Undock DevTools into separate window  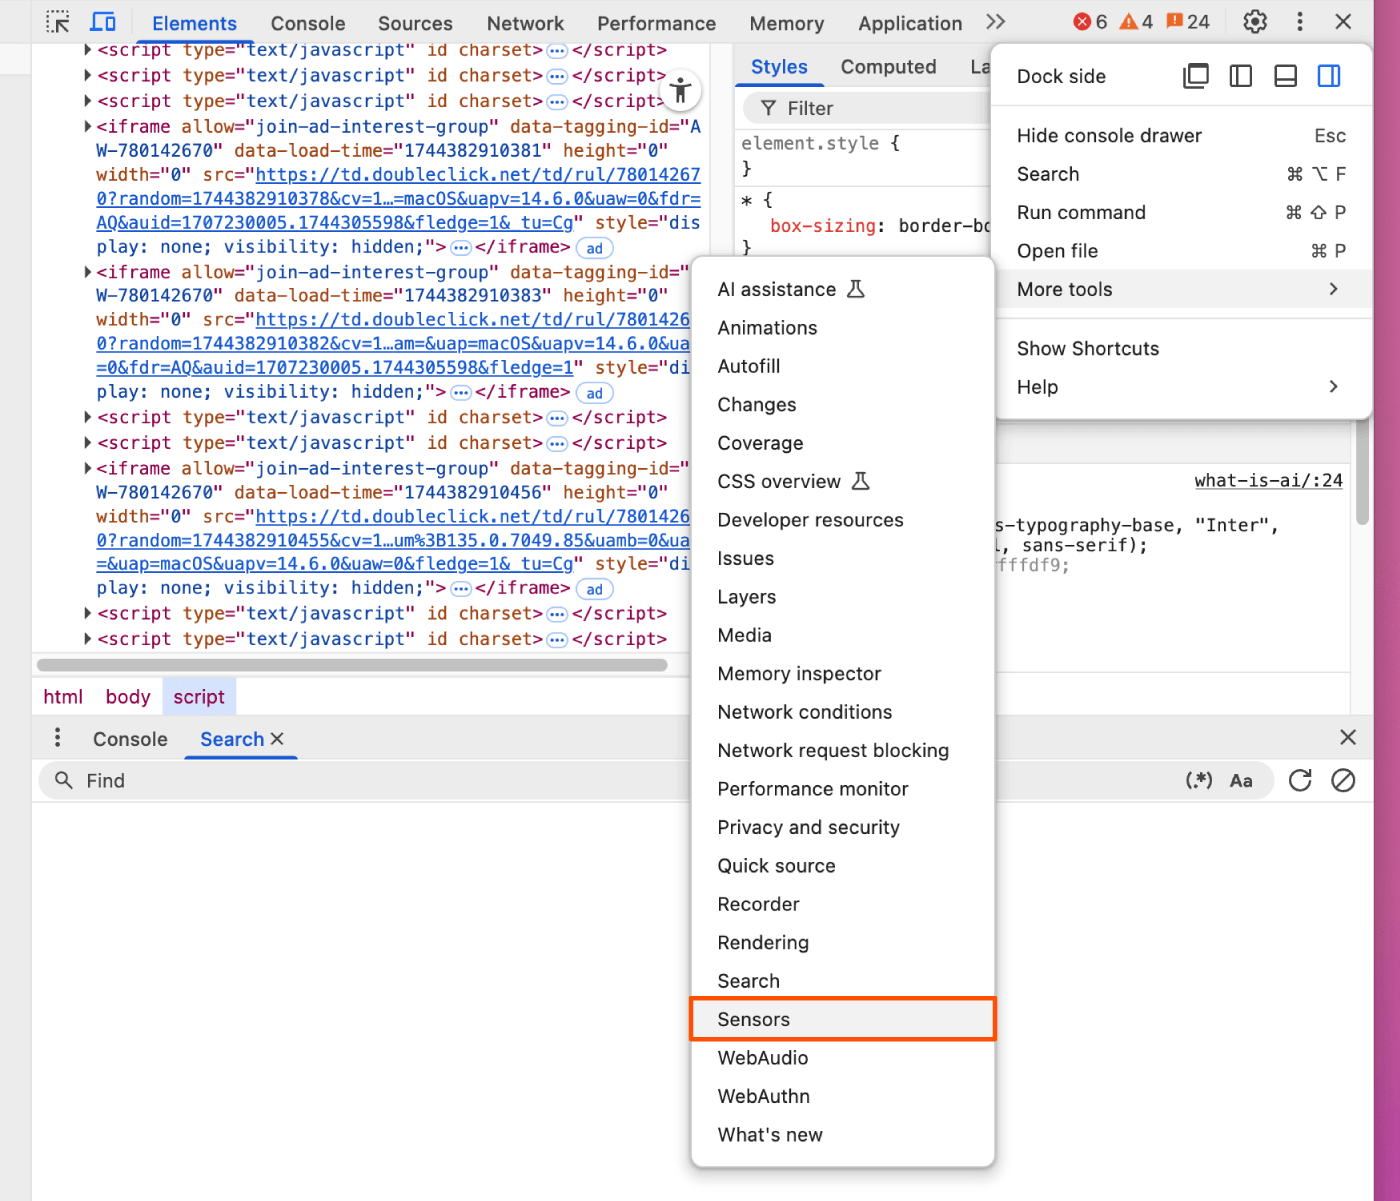point(1196,76)
